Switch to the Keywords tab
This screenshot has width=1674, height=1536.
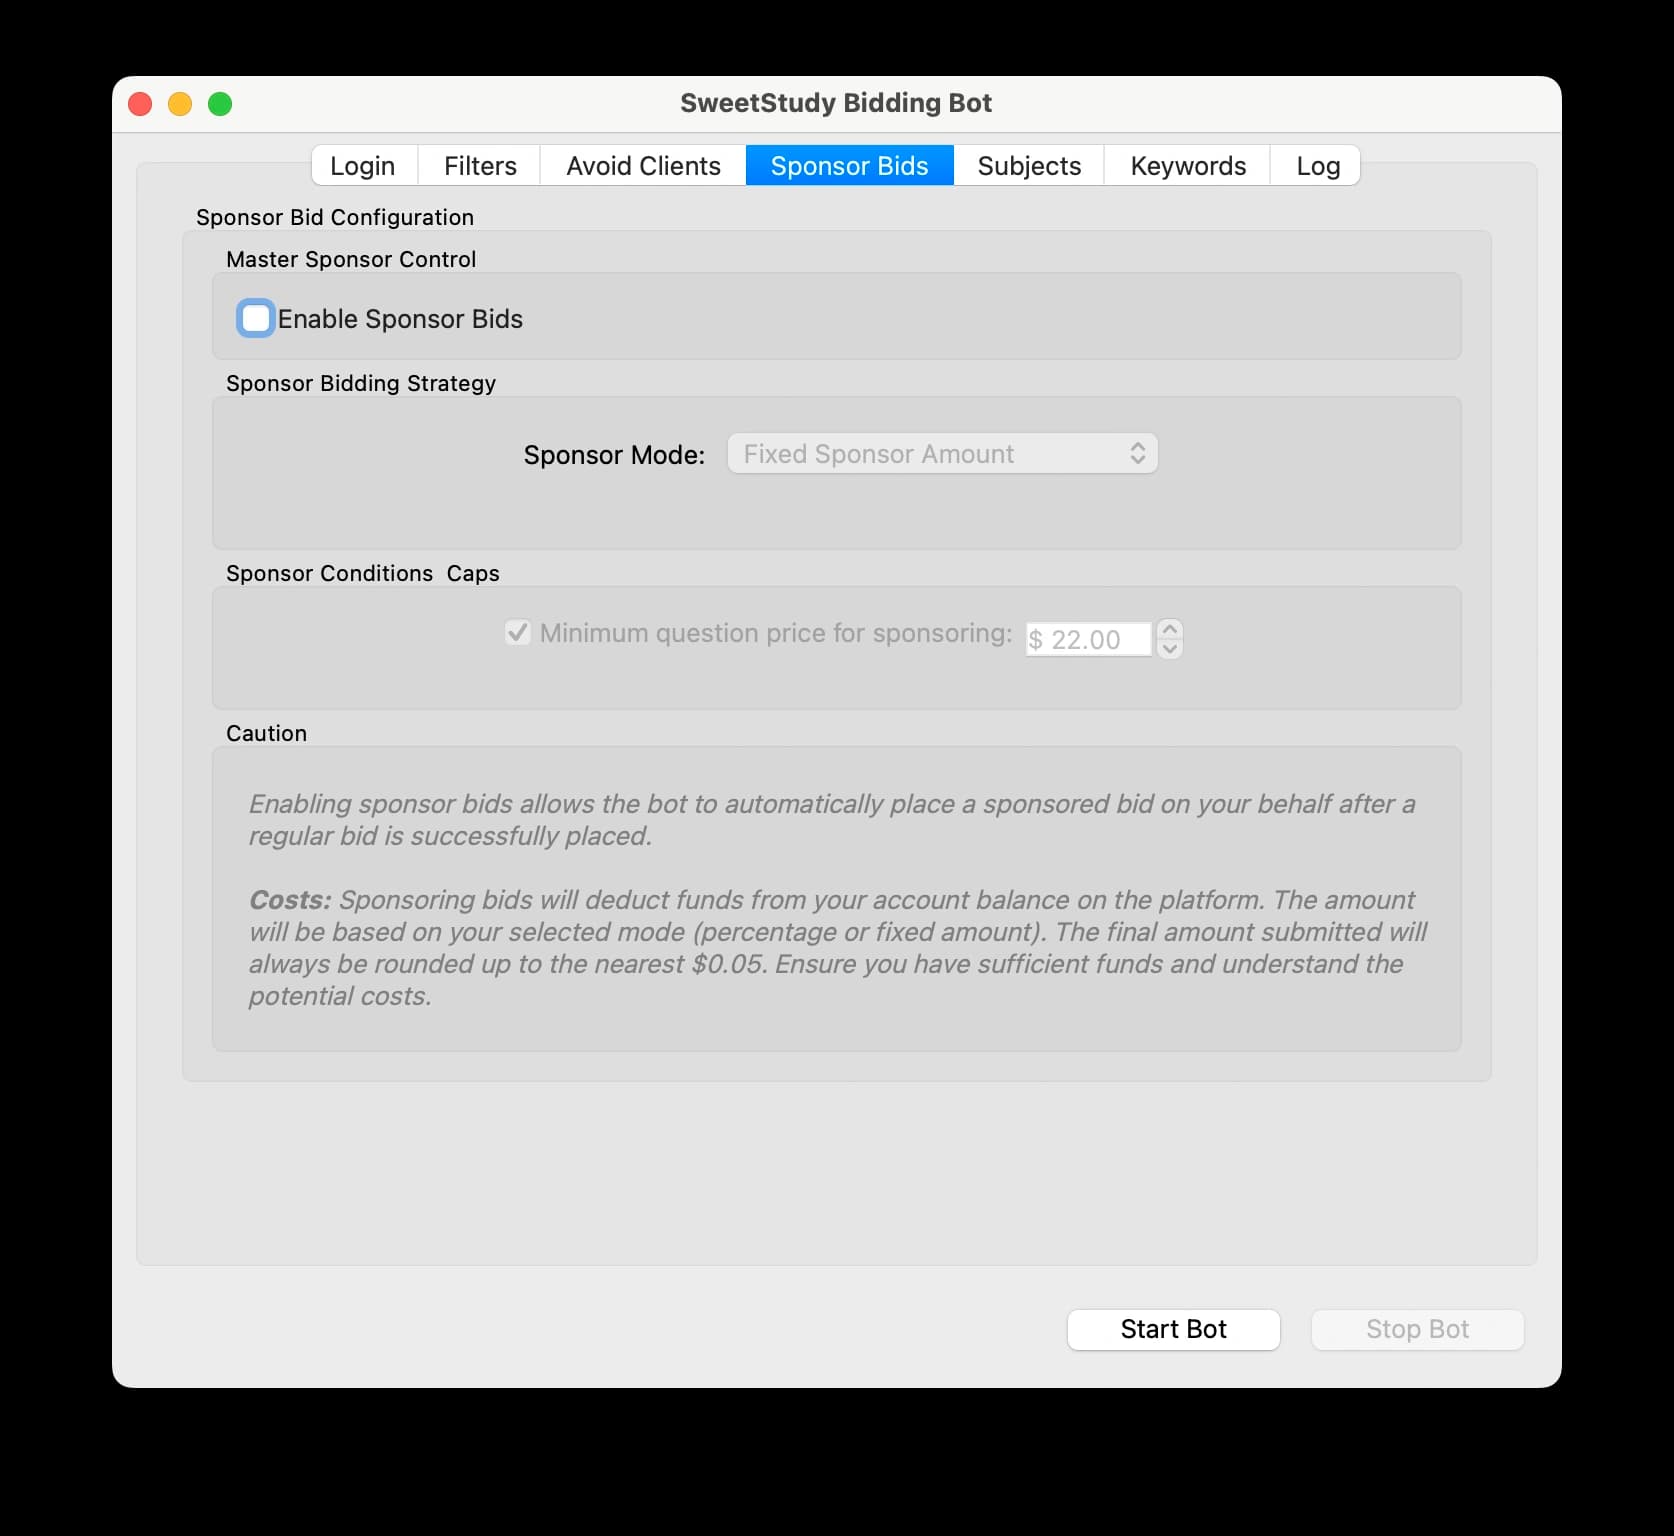(1188, 165)
